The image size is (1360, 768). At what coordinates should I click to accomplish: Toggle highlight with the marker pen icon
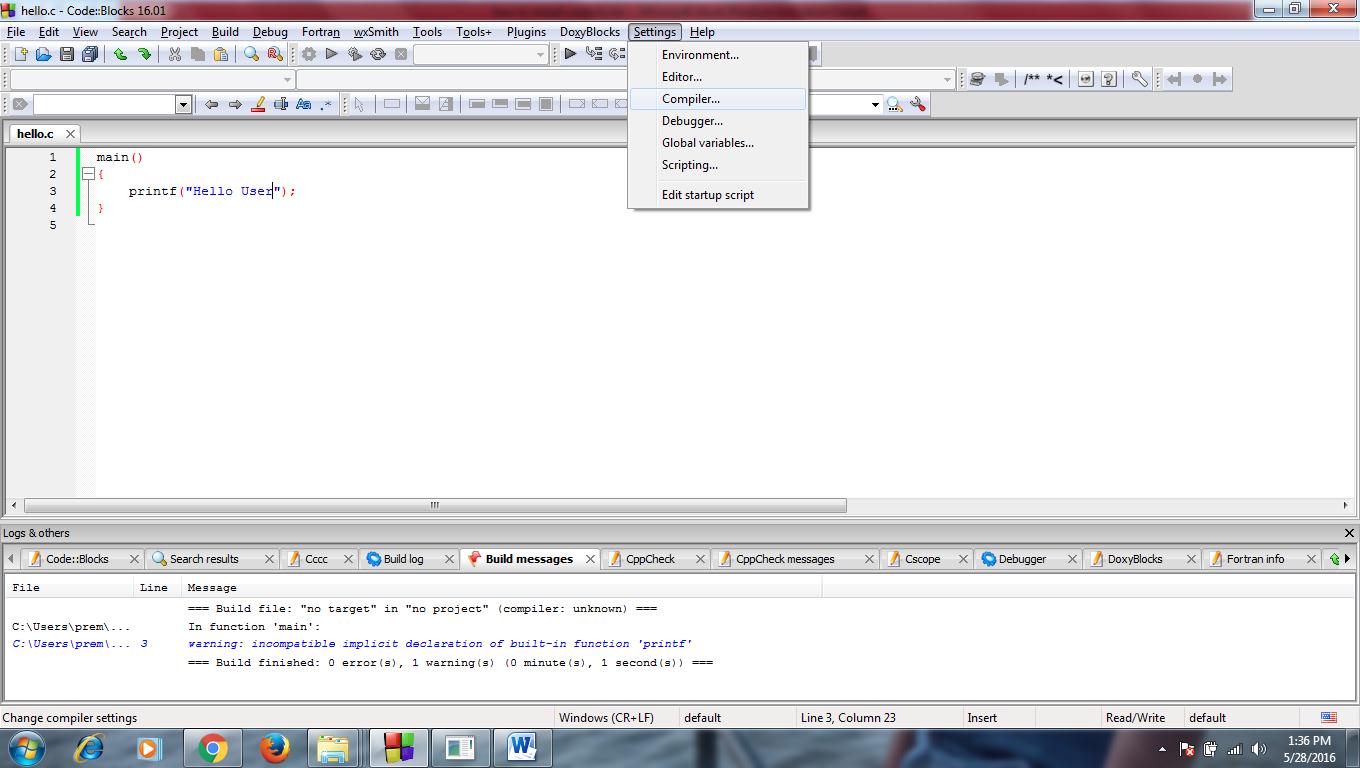258,104
